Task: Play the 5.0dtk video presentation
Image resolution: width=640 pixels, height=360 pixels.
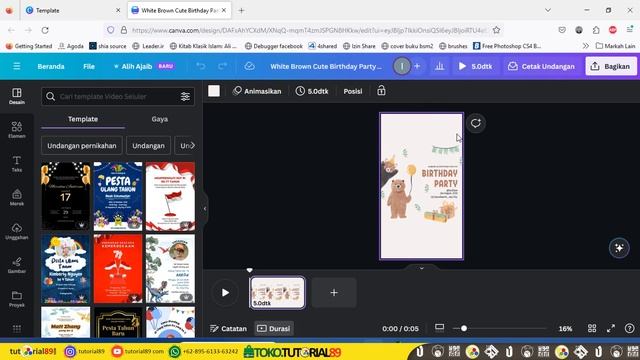Action: 476,66
